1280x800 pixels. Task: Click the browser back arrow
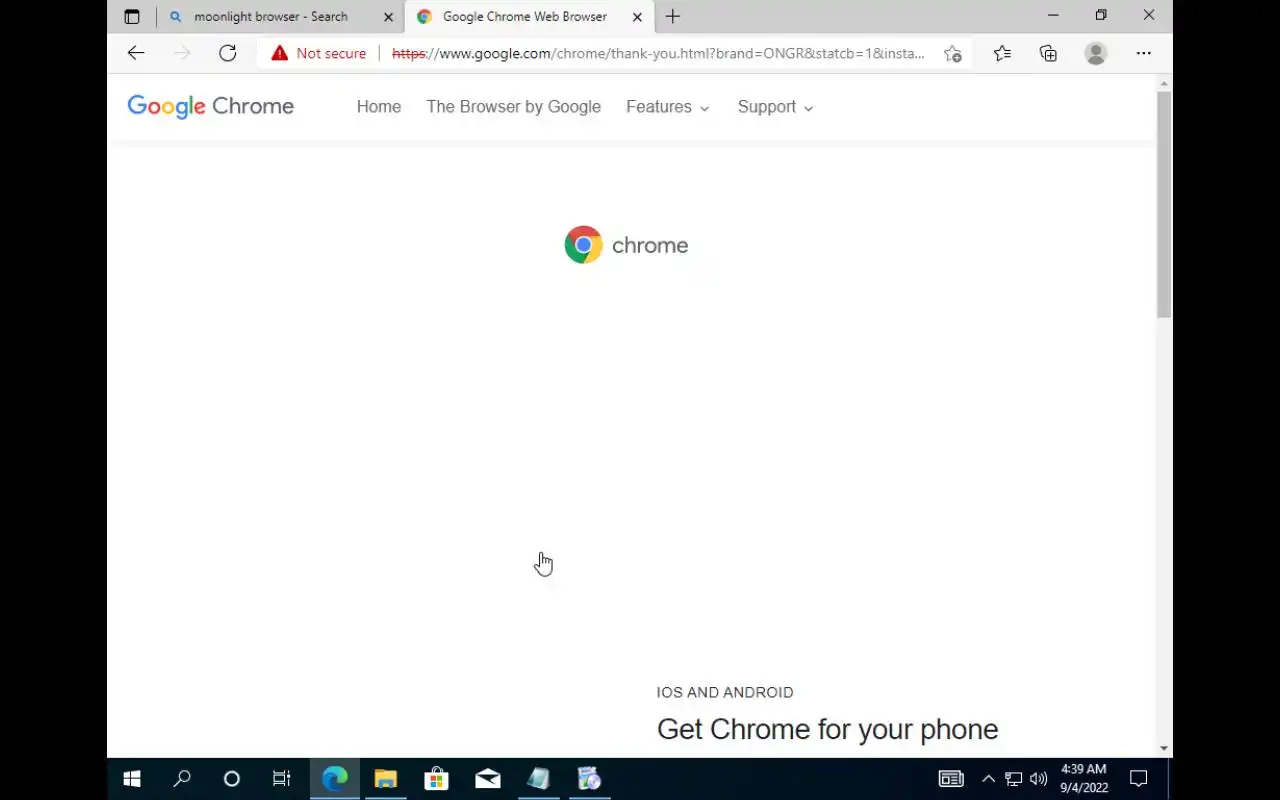136,53
